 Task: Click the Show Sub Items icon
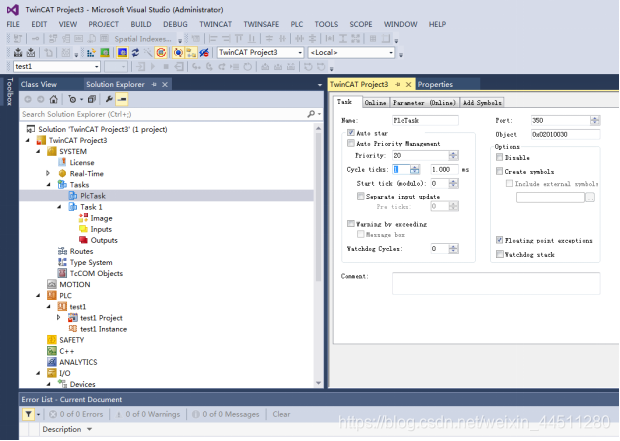(x=191, y=53)
